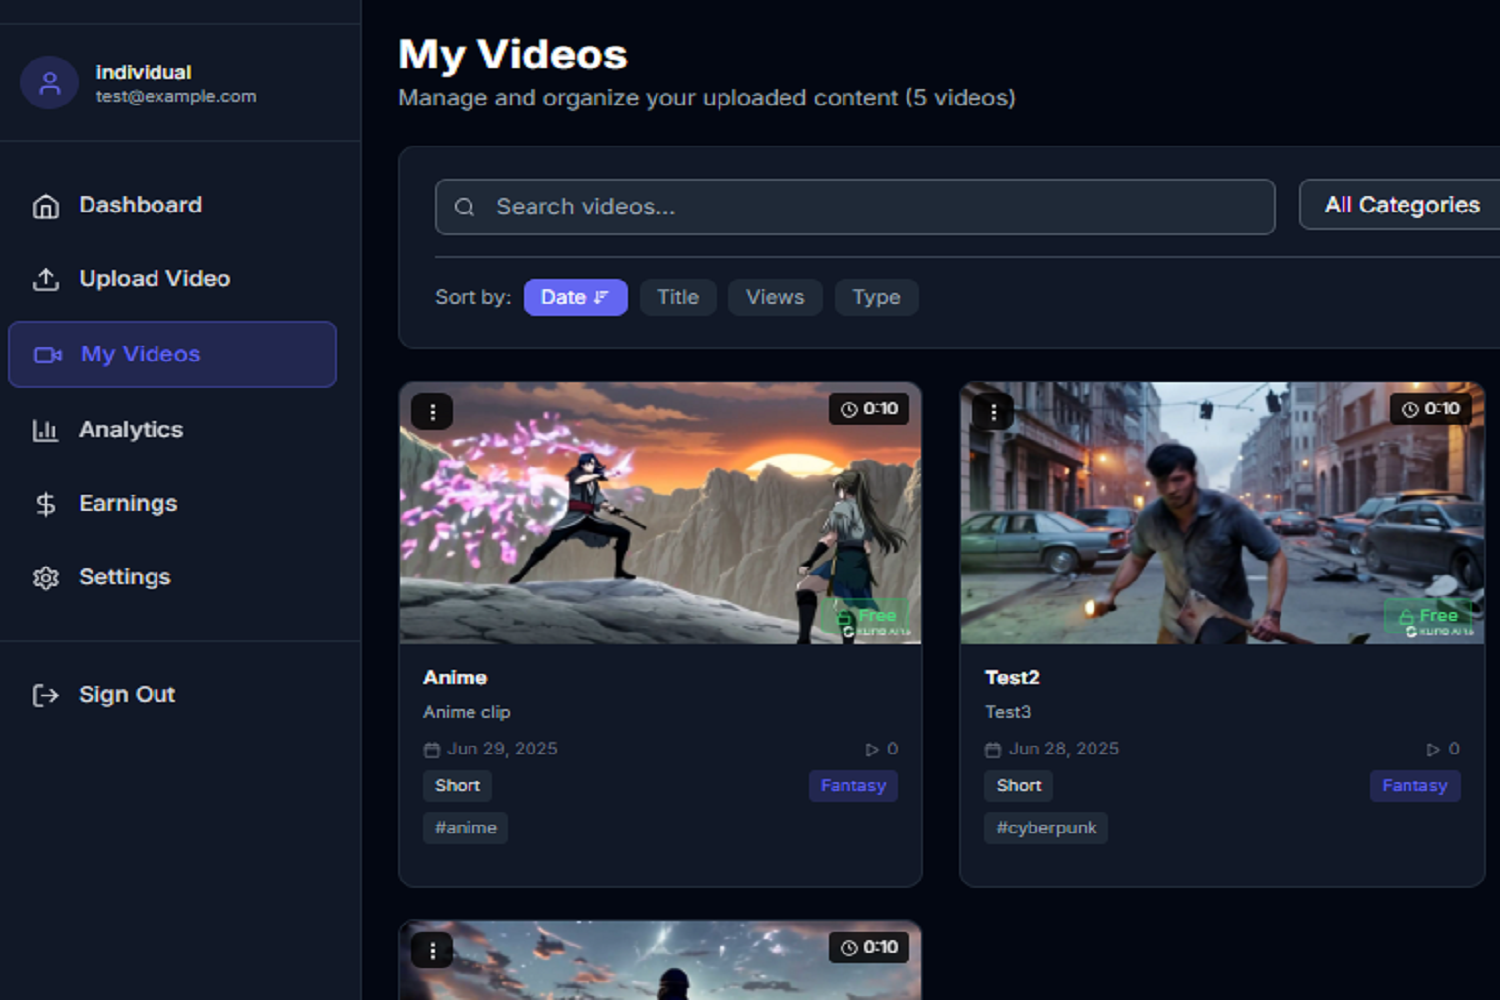Focus the Search videos field
Viewport: 1500px width, 1000px height.
pos(855,207)
